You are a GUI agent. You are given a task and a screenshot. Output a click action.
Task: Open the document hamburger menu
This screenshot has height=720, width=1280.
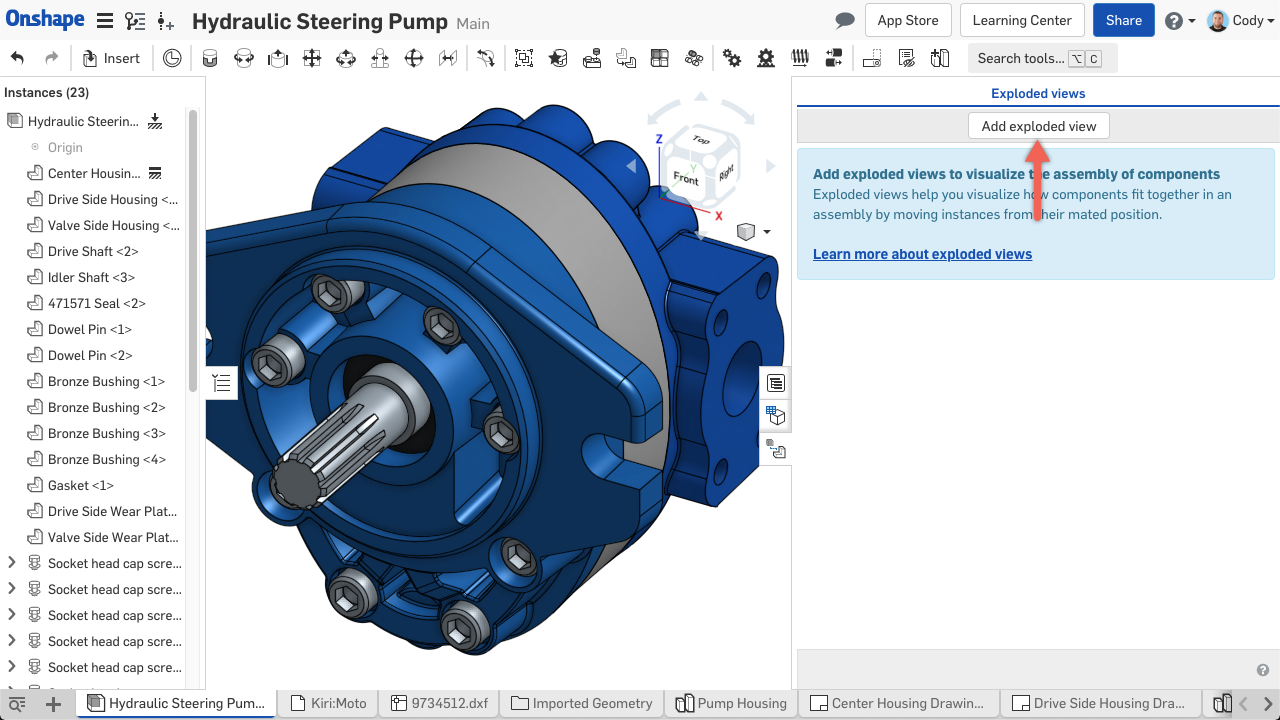[104, 21]
